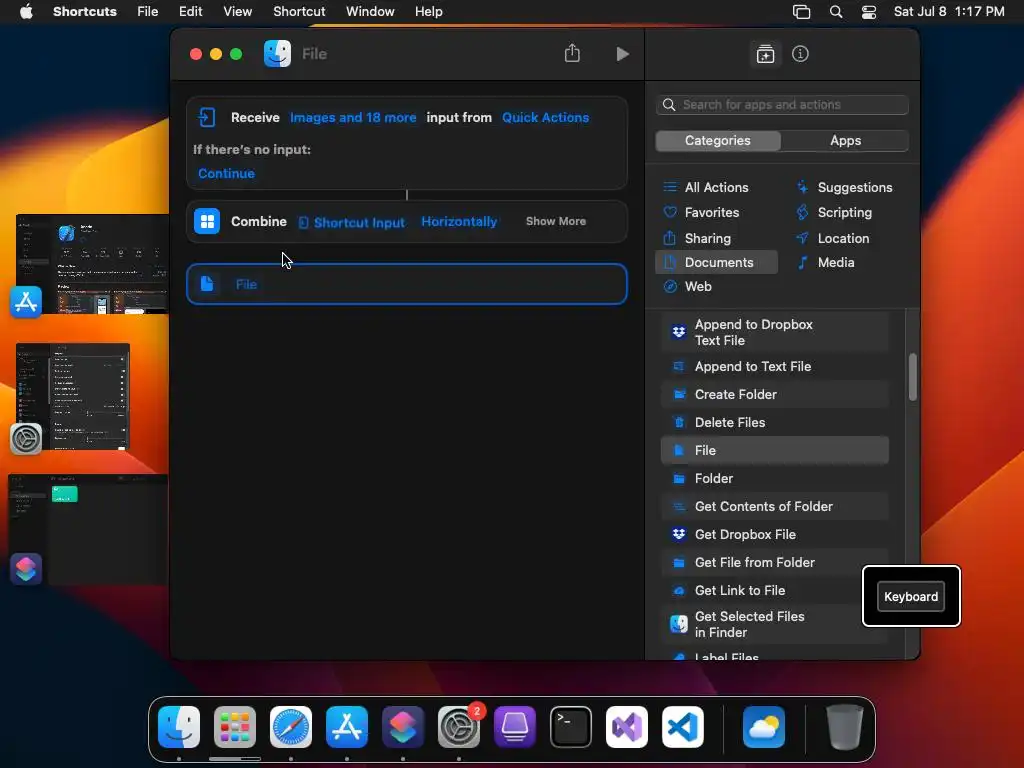Viewport: 1024px width, 768px height.
Task: Show shortcut details info icon
Action: [x=800, y=54]
